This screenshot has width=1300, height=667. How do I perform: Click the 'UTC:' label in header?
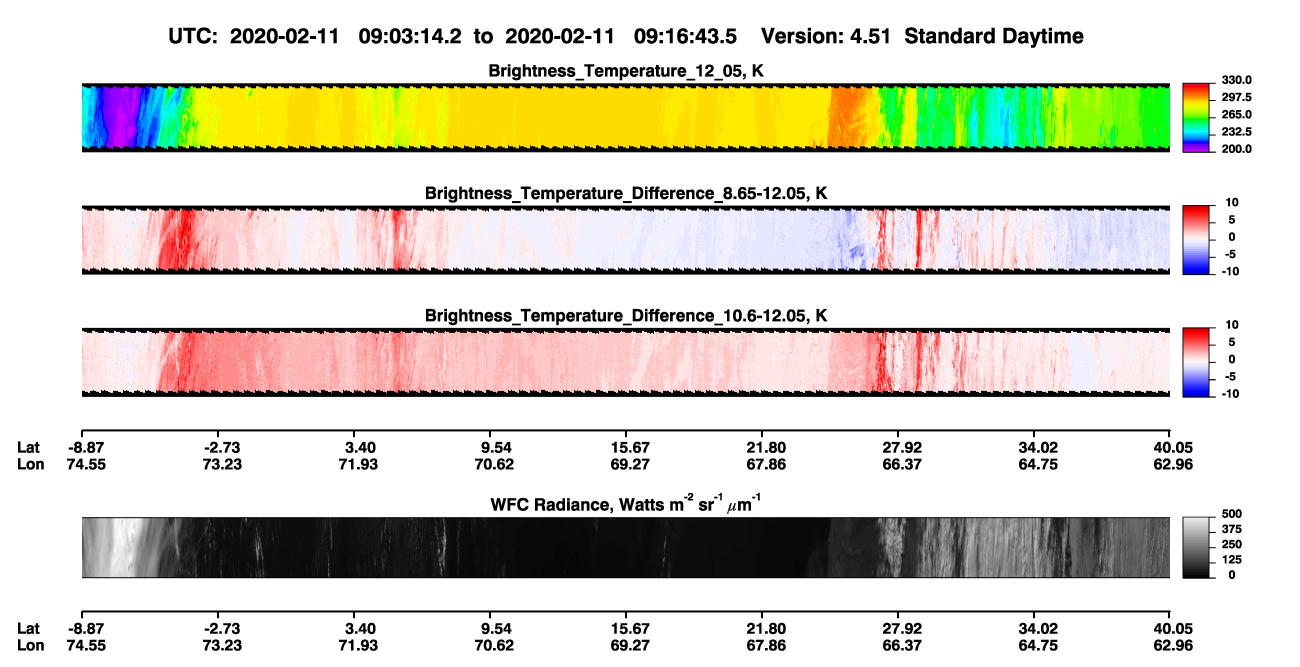195,37
